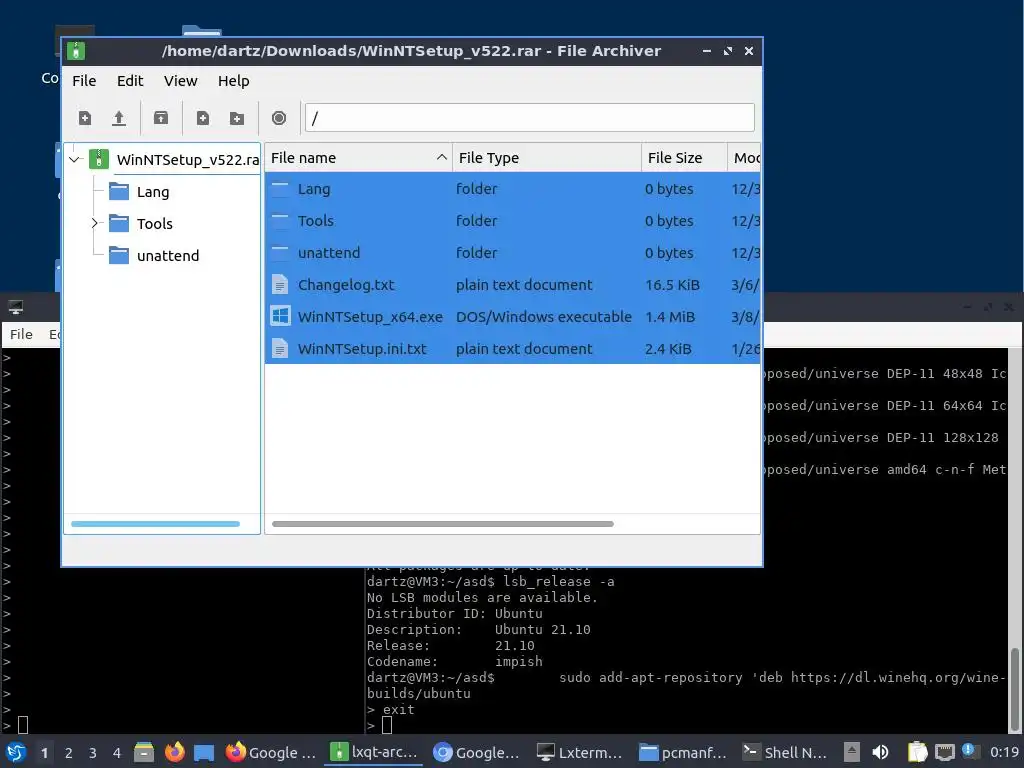1024x768 pixels.
Task: Click the update notifier tray icon
Action: [969, 751]
